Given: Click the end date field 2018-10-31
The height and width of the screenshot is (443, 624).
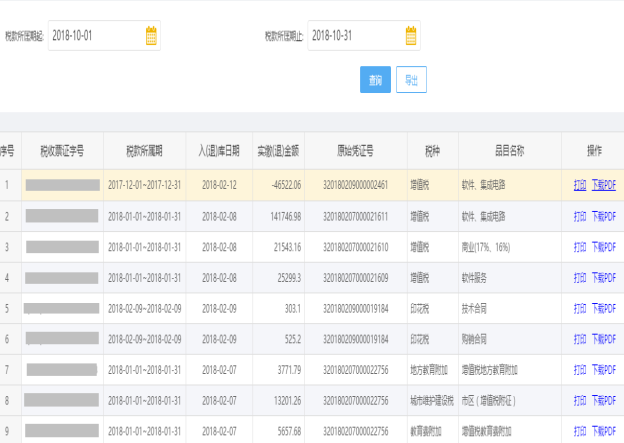Looking at the screenshot, I should click(x=354, y=36).
